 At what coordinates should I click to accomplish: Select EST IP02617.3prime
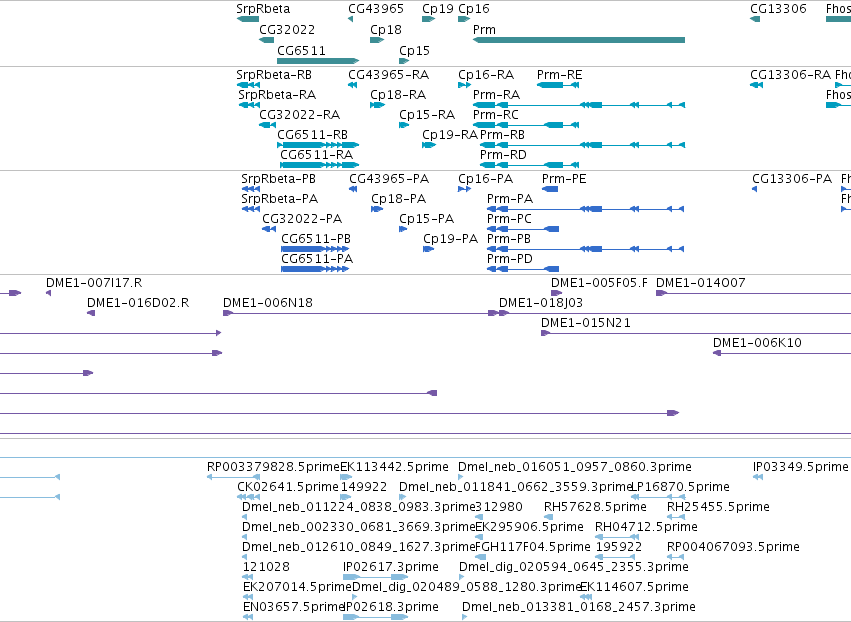tap(391, 567)
